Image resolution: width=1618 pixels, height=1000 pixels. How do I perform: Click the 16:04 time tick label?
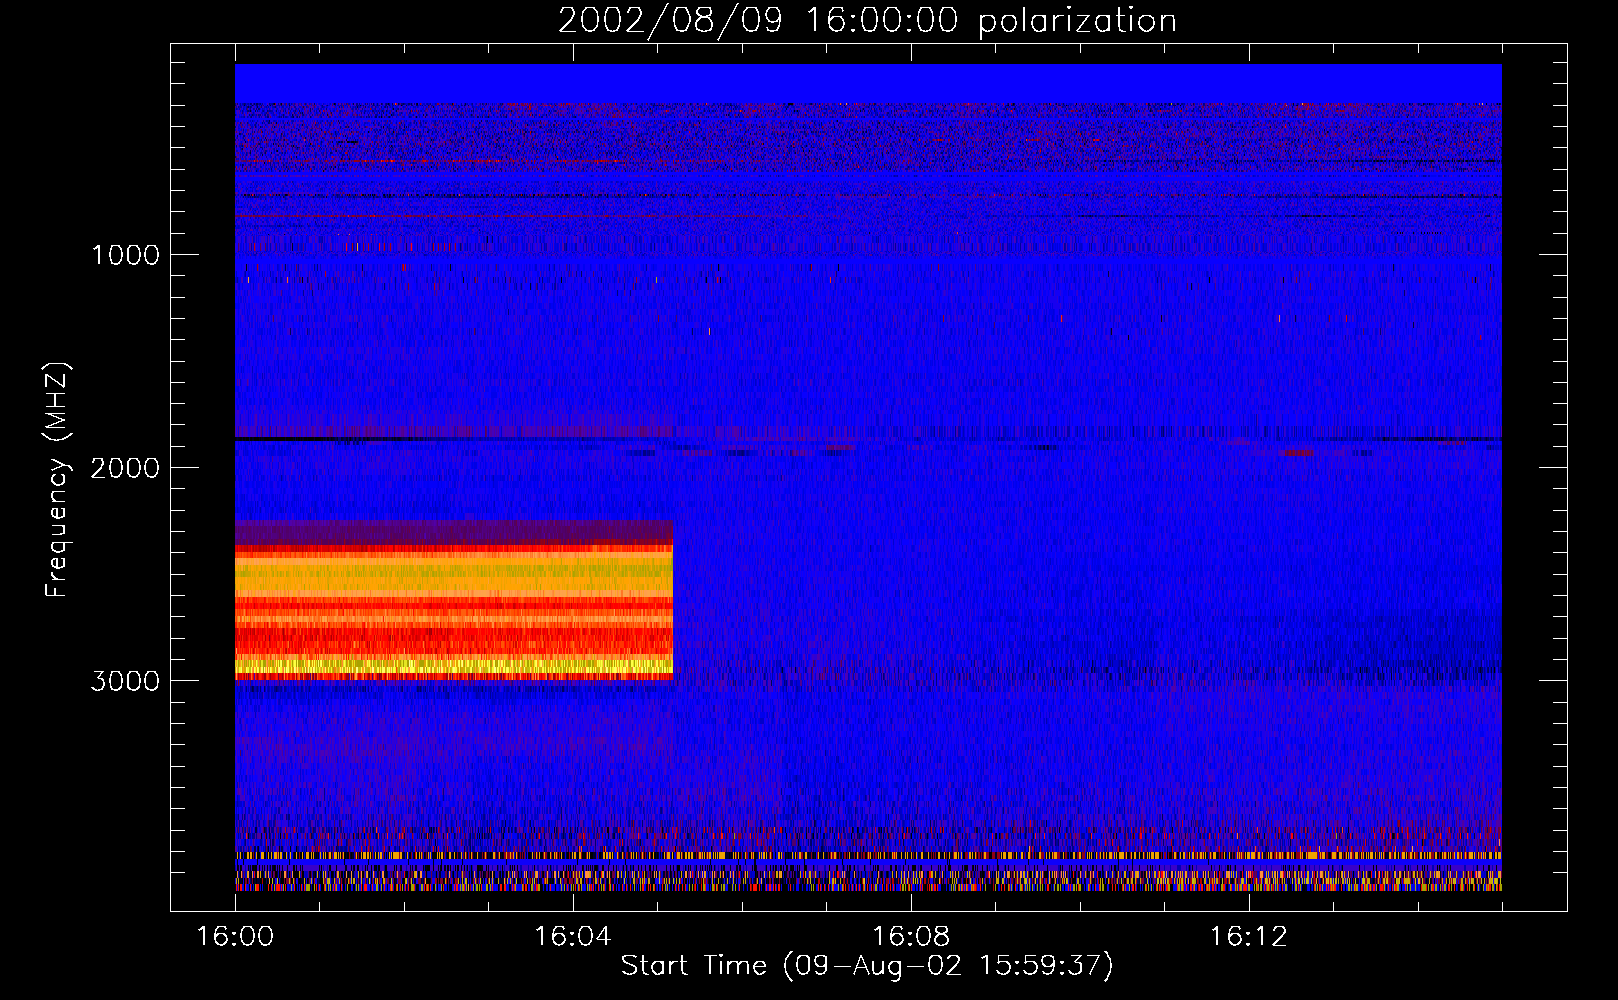573,937
